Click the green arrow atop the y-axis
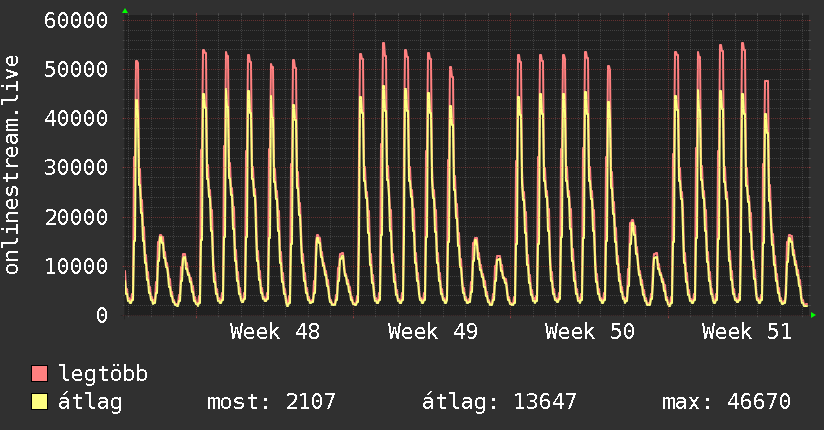Viewport: 824px width, 430px height. (125, 11)
